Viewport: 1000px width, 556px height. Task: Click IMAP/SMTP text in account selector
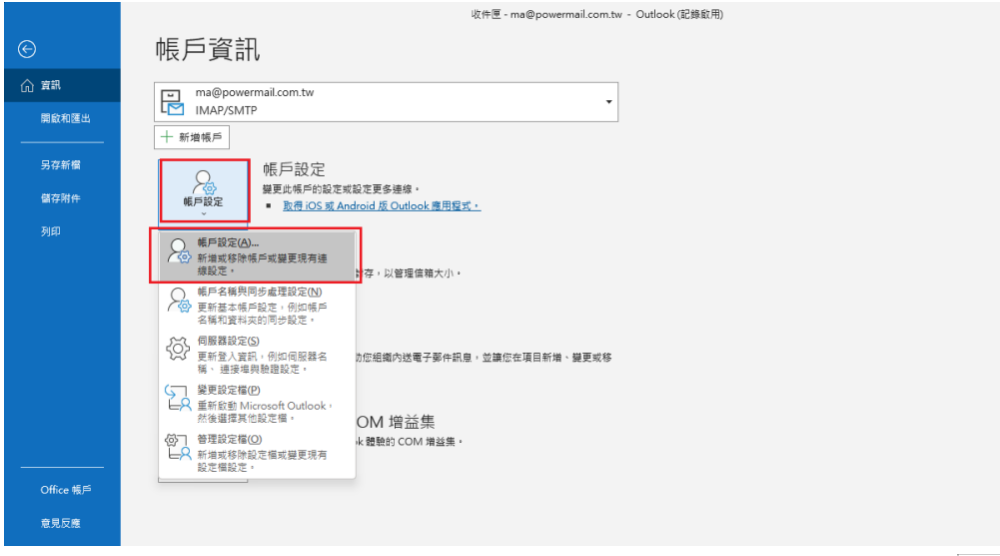[226, 110]
